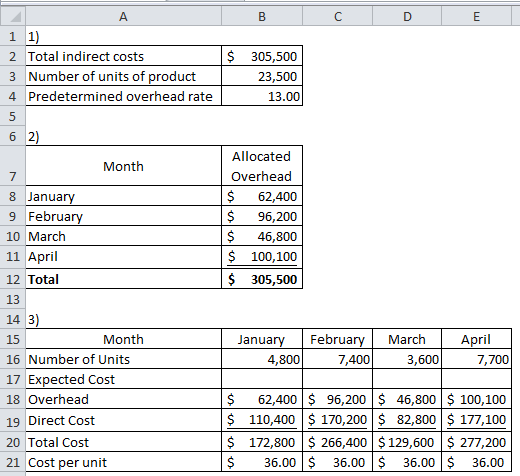520x476 pixels.
Task: Click the 100,100 overhead cell in row 18
Action: (x=476, y=399)
